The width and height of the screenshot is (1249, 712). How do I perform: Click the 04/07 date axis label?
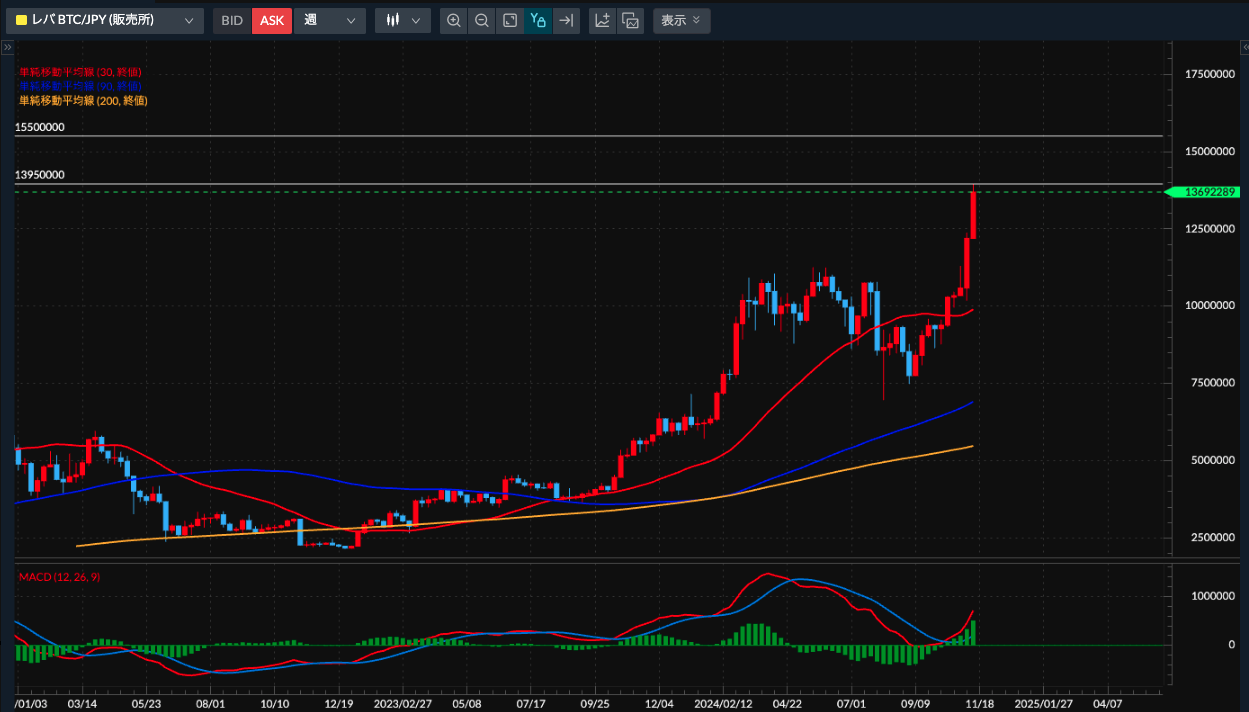(x=1108, y=703)
